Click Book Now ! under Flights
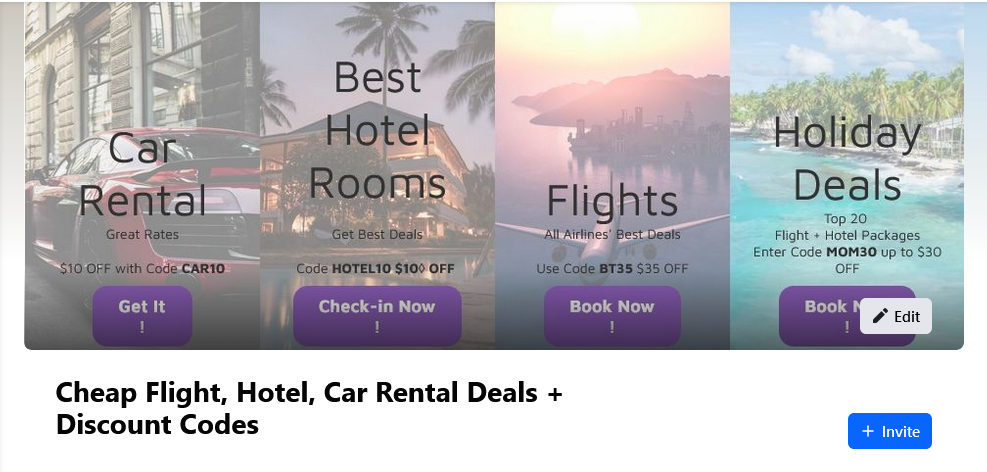987x472 pixels. point(612,316)
